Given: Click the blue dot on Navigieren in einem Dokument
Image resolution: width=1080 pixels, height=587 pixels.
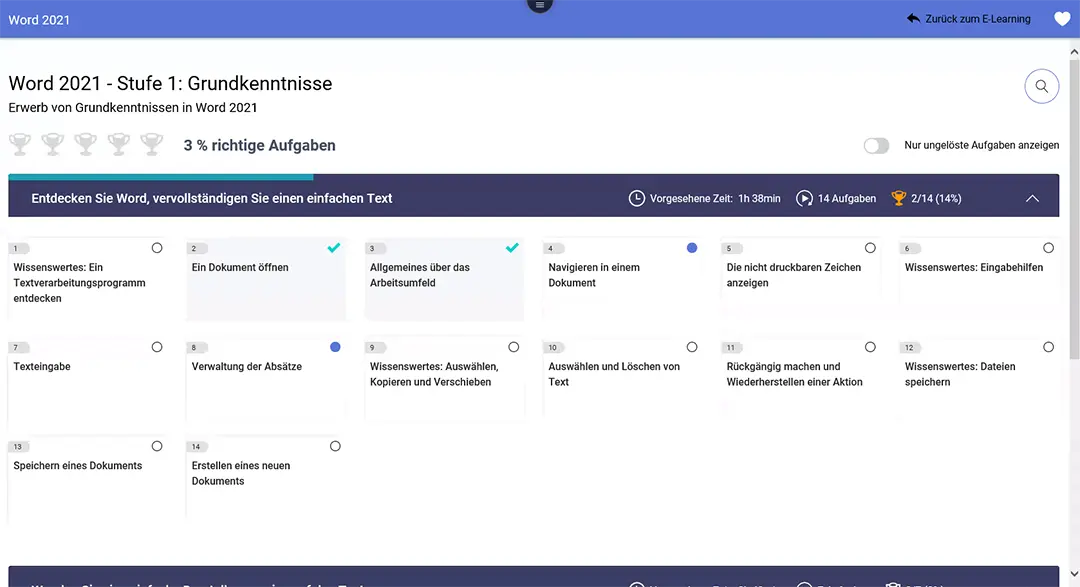Looking at the screenshot, I should pos(692,248).
